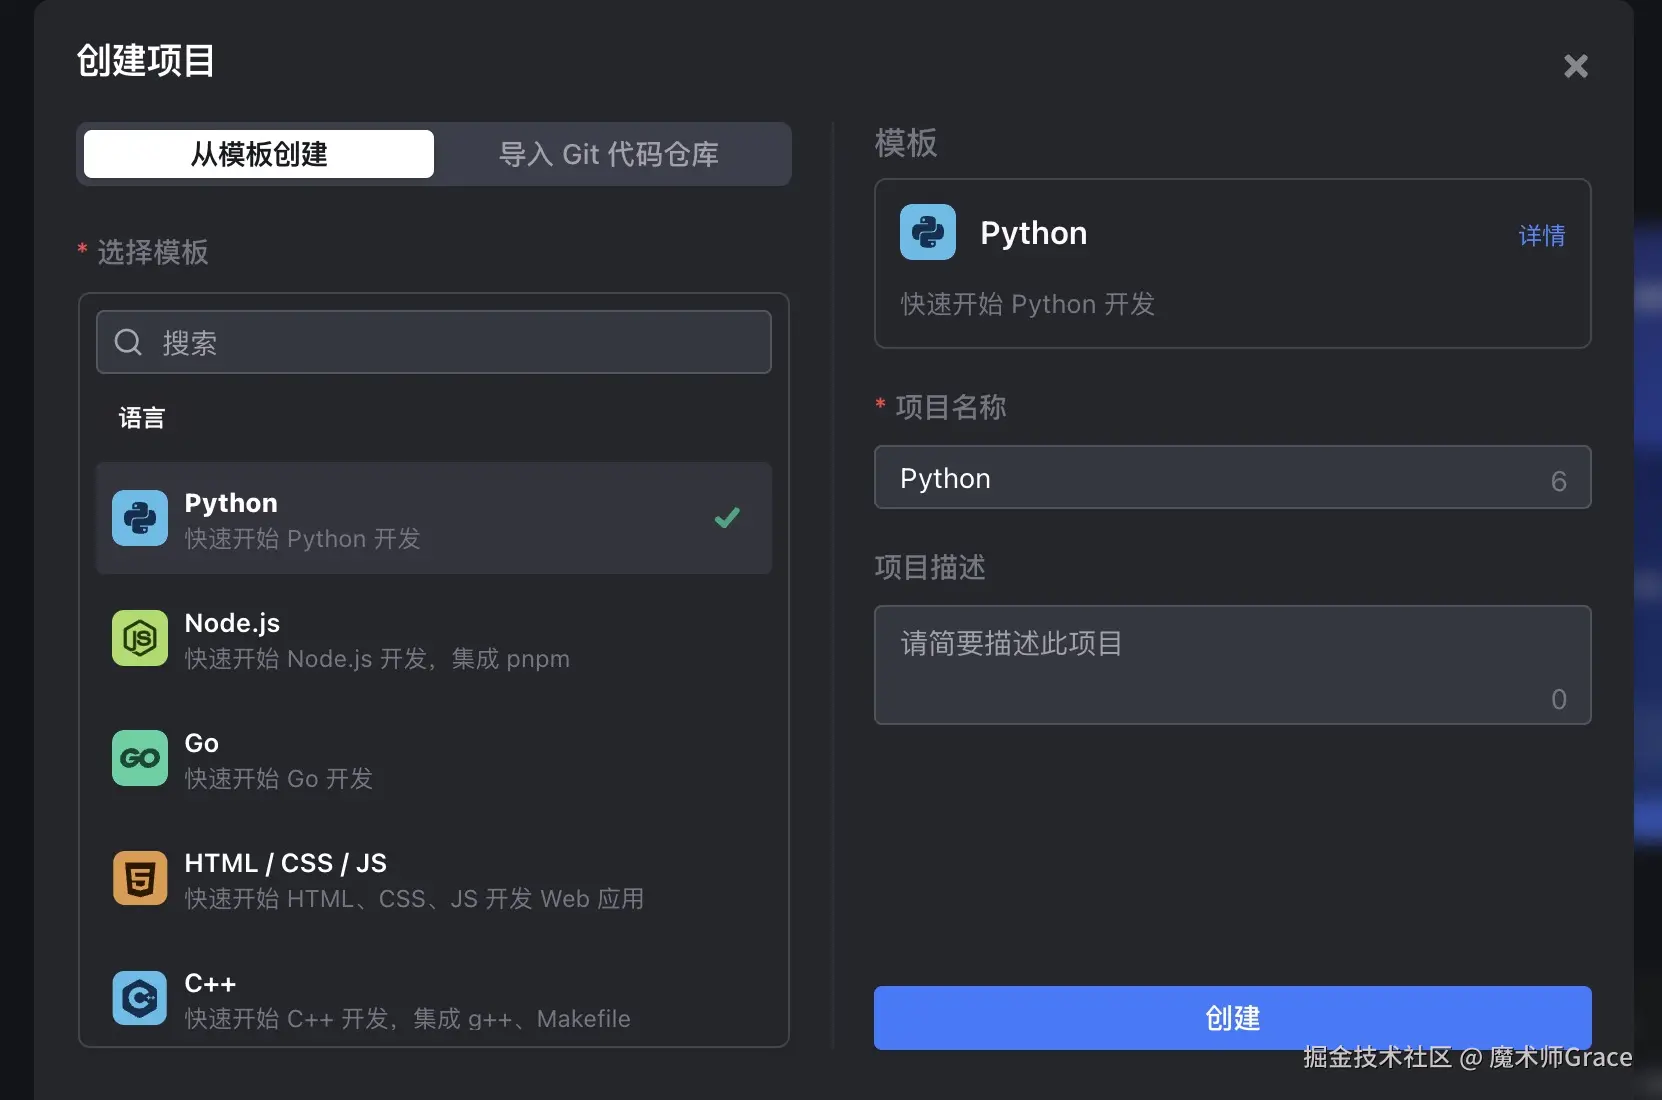The width and height of the screenshot is (1662, 1100).
Task: Switch to 从模板创建 tab
Action: click(x=259, y=154)
